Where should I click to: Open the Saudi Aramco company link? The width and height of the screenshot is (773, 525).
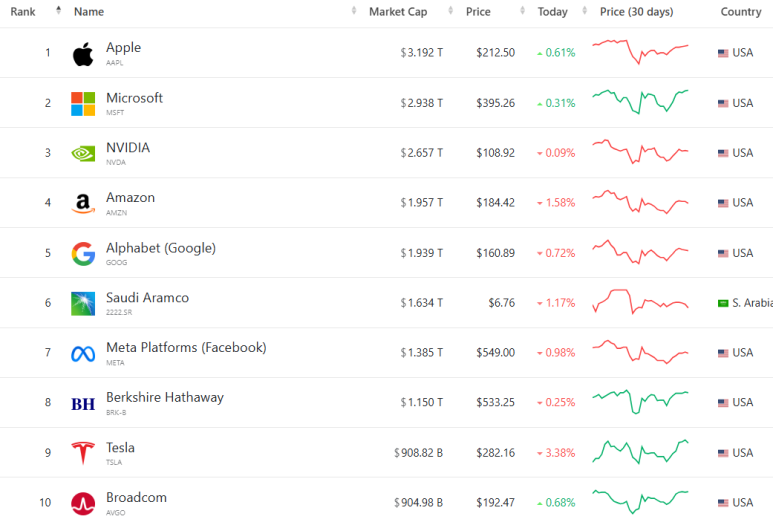pyautogui.click(x=147, y=297)
